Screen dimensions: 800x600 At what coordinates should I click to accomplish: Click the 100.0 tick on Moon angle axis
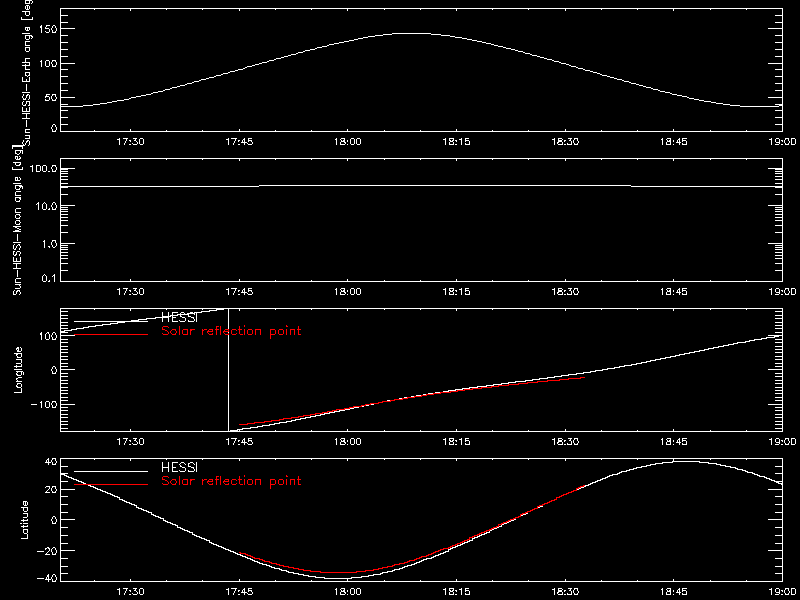(43, 169)
